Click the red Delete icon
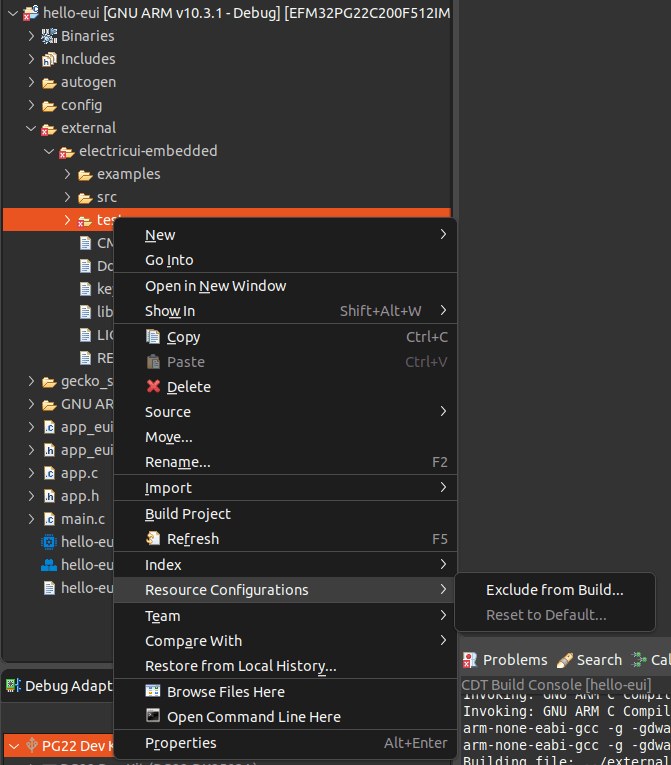This screenshot has height=765, width=671. [x=153, y=387]
